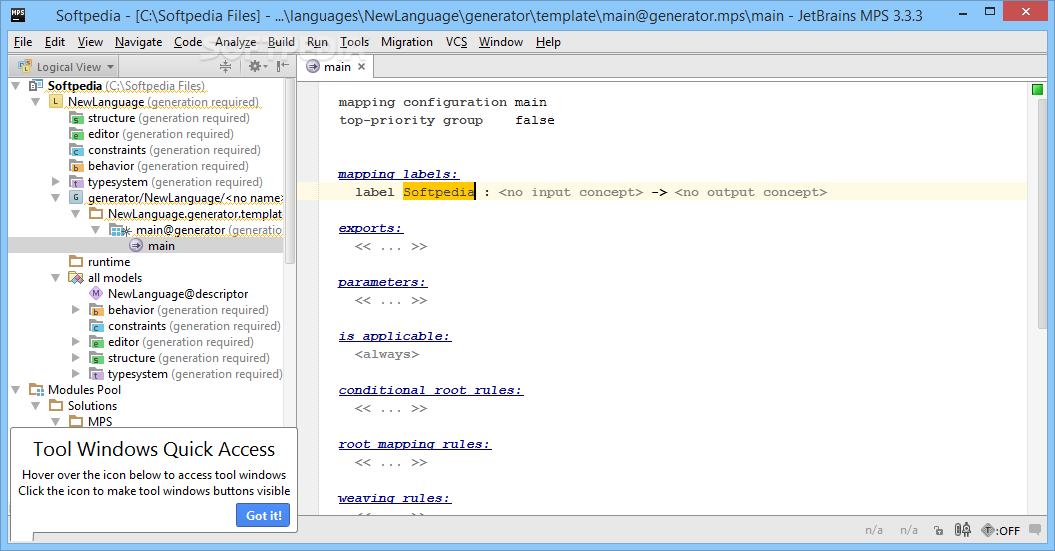Click the project tree vertical scrollbar
Image resolution: width=1055 pixels, height=551 pixels.
(289, 172)
